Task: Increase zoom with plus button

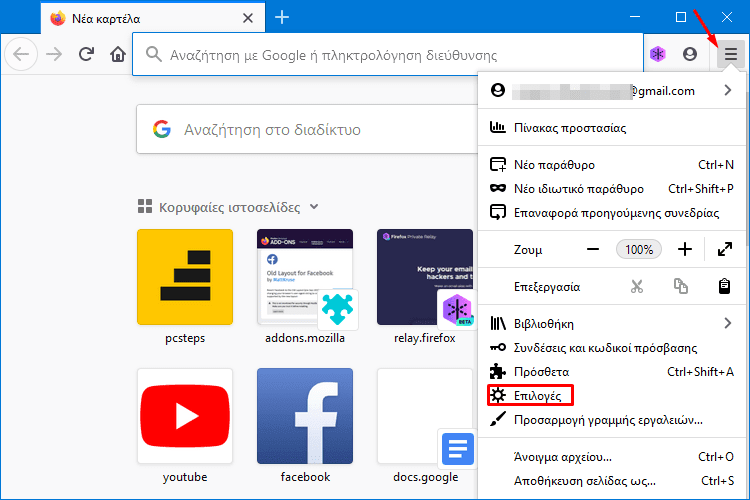Action: 684,249
